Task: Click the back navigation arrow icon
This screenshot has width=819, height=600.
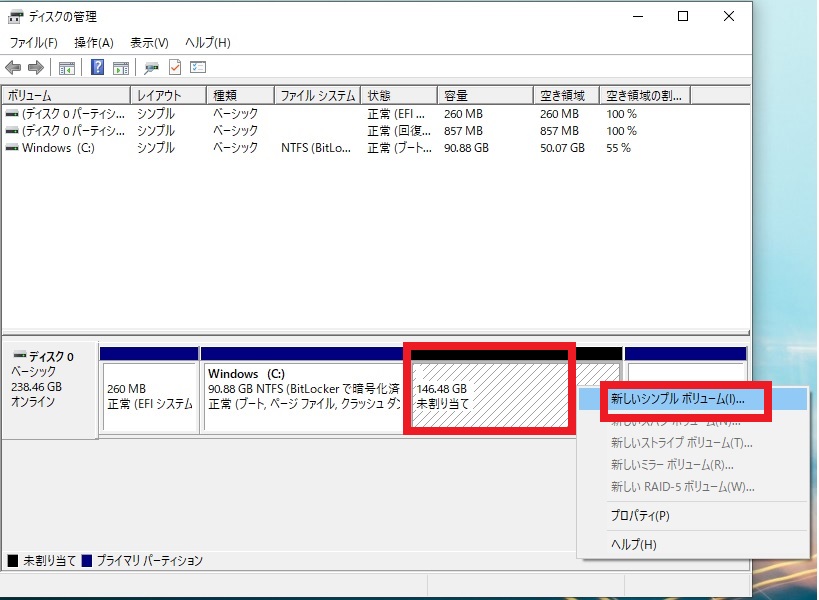Action: 12,67
